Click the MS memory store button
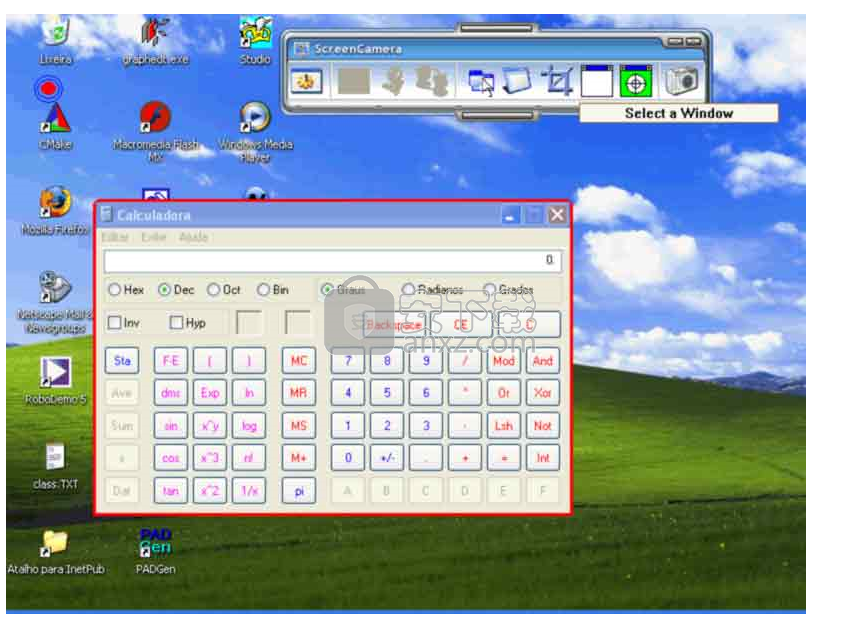This screenshot has height=634, width=864. [299, 425]
